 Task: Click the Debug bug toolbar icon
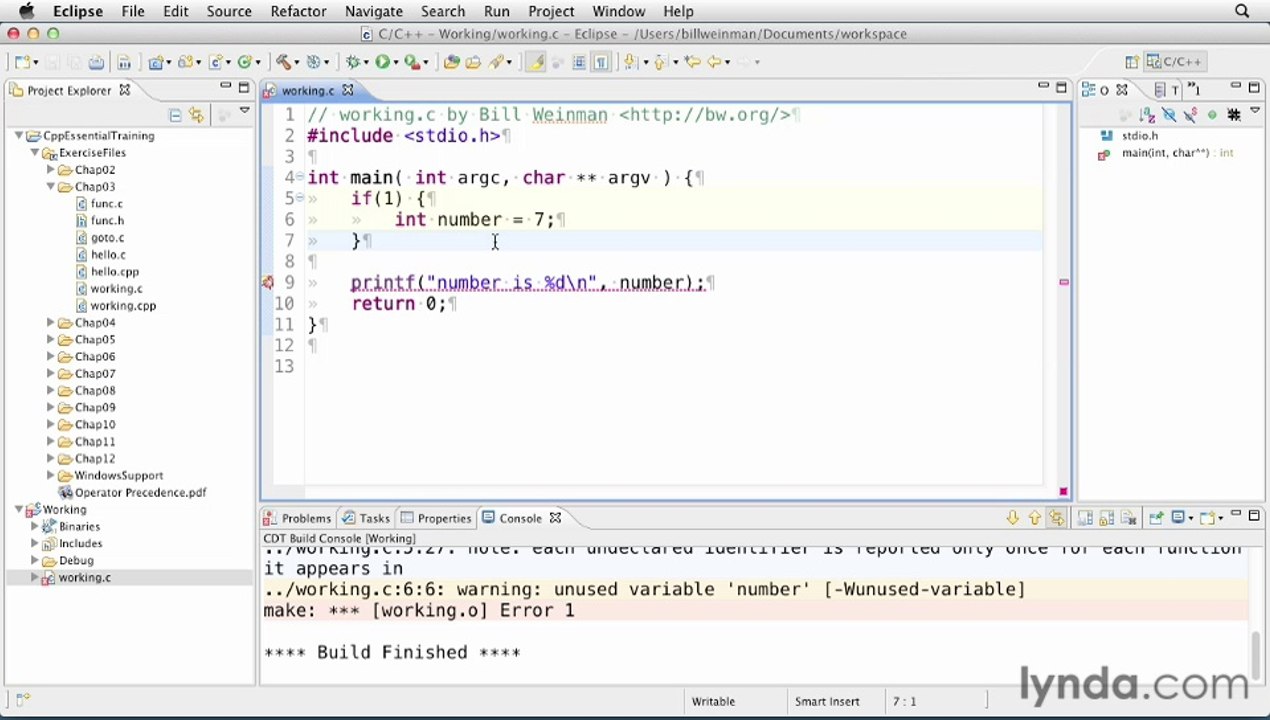click(x=352, y=62)
